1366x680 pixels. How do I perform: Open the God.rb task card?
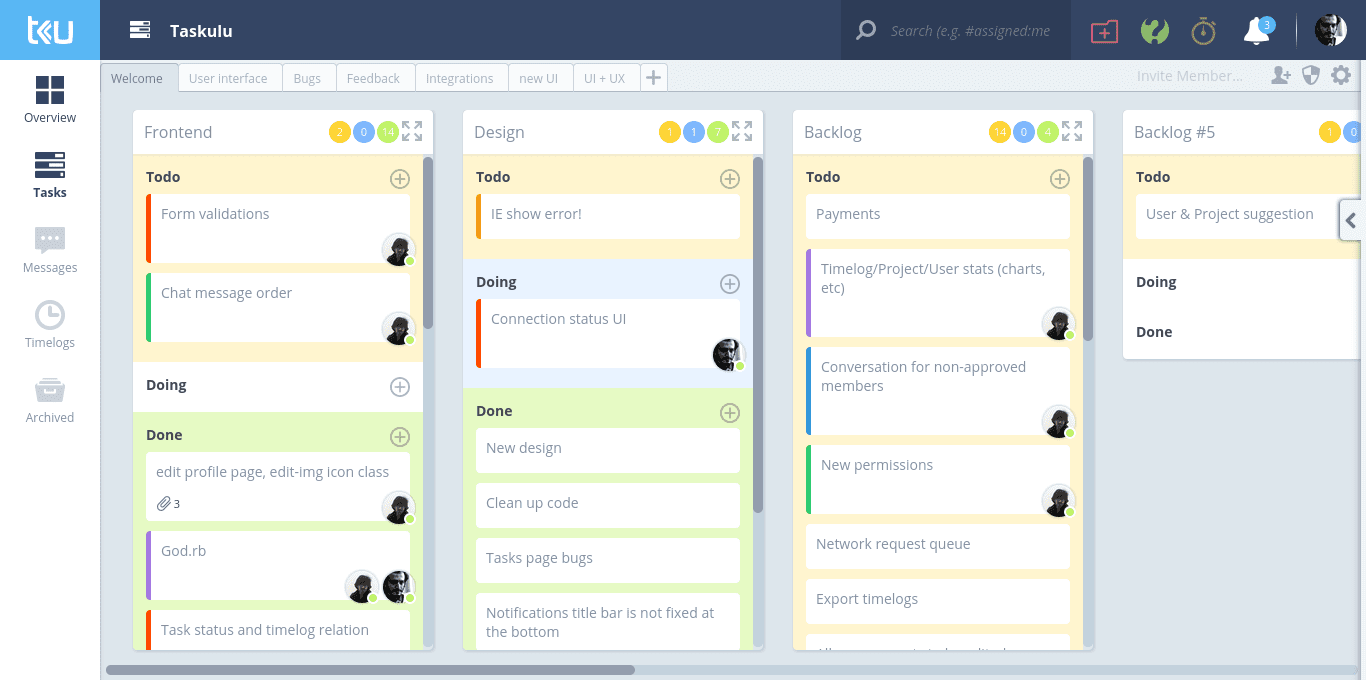click(x=278, y=565)
